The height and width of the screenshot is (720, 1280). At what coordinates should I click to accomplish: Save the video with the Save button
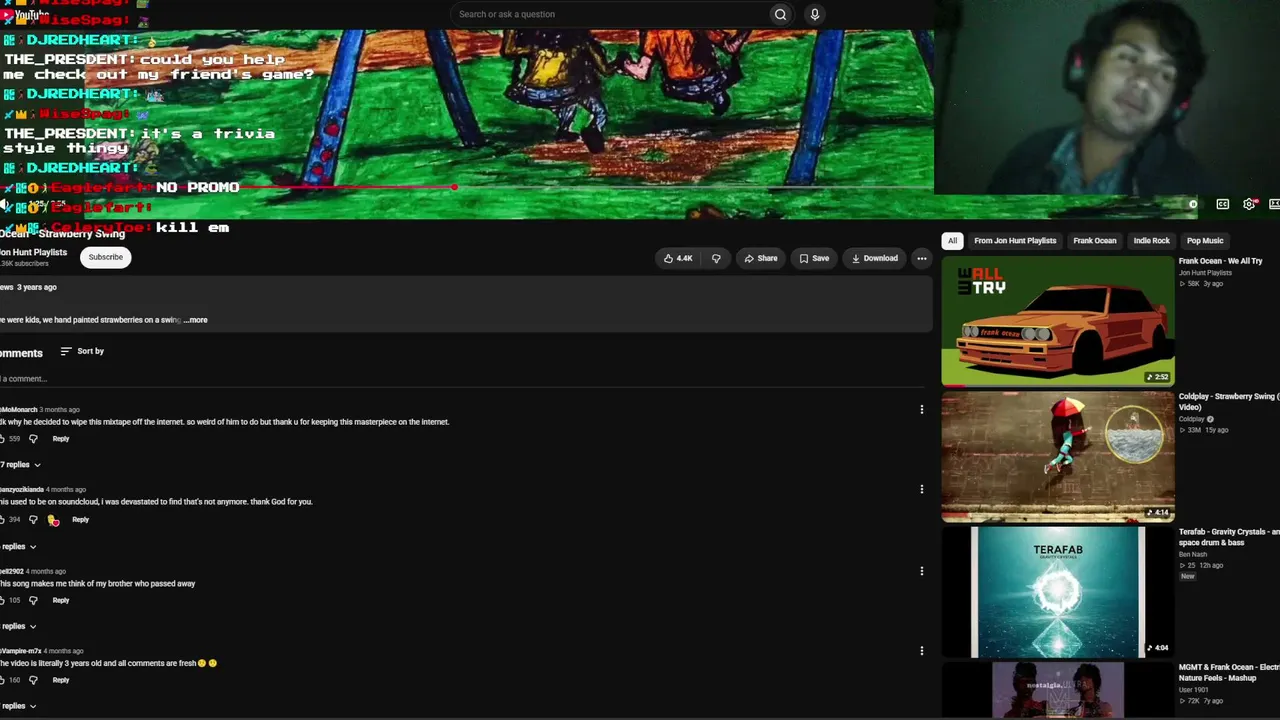(x=814, y=258)
